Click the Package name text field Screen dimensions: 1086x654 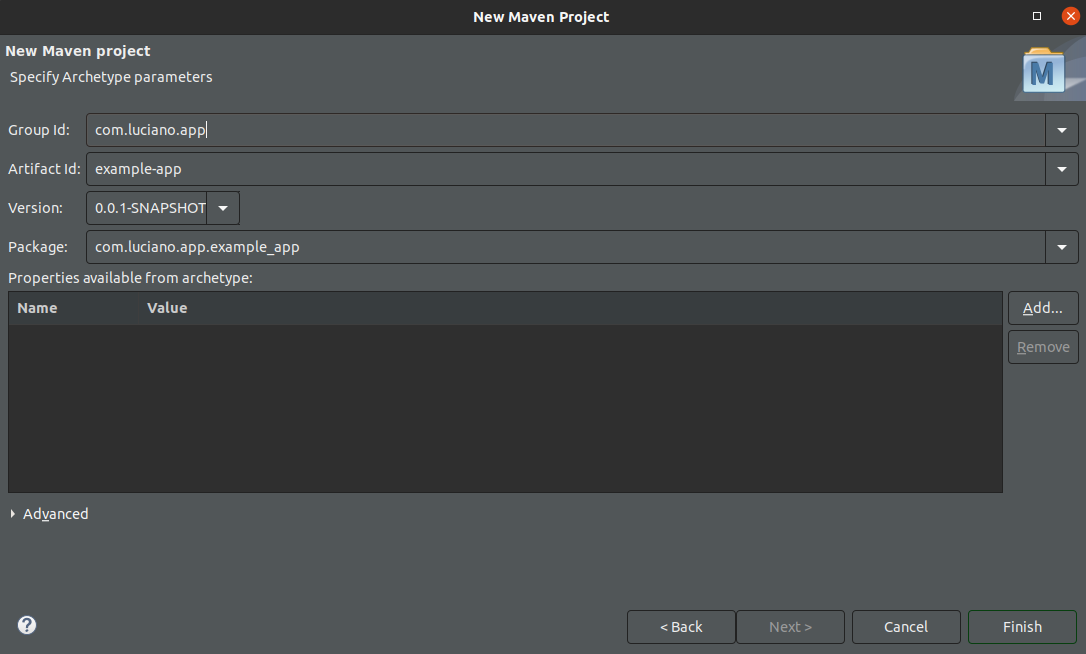tap(560, 247)
